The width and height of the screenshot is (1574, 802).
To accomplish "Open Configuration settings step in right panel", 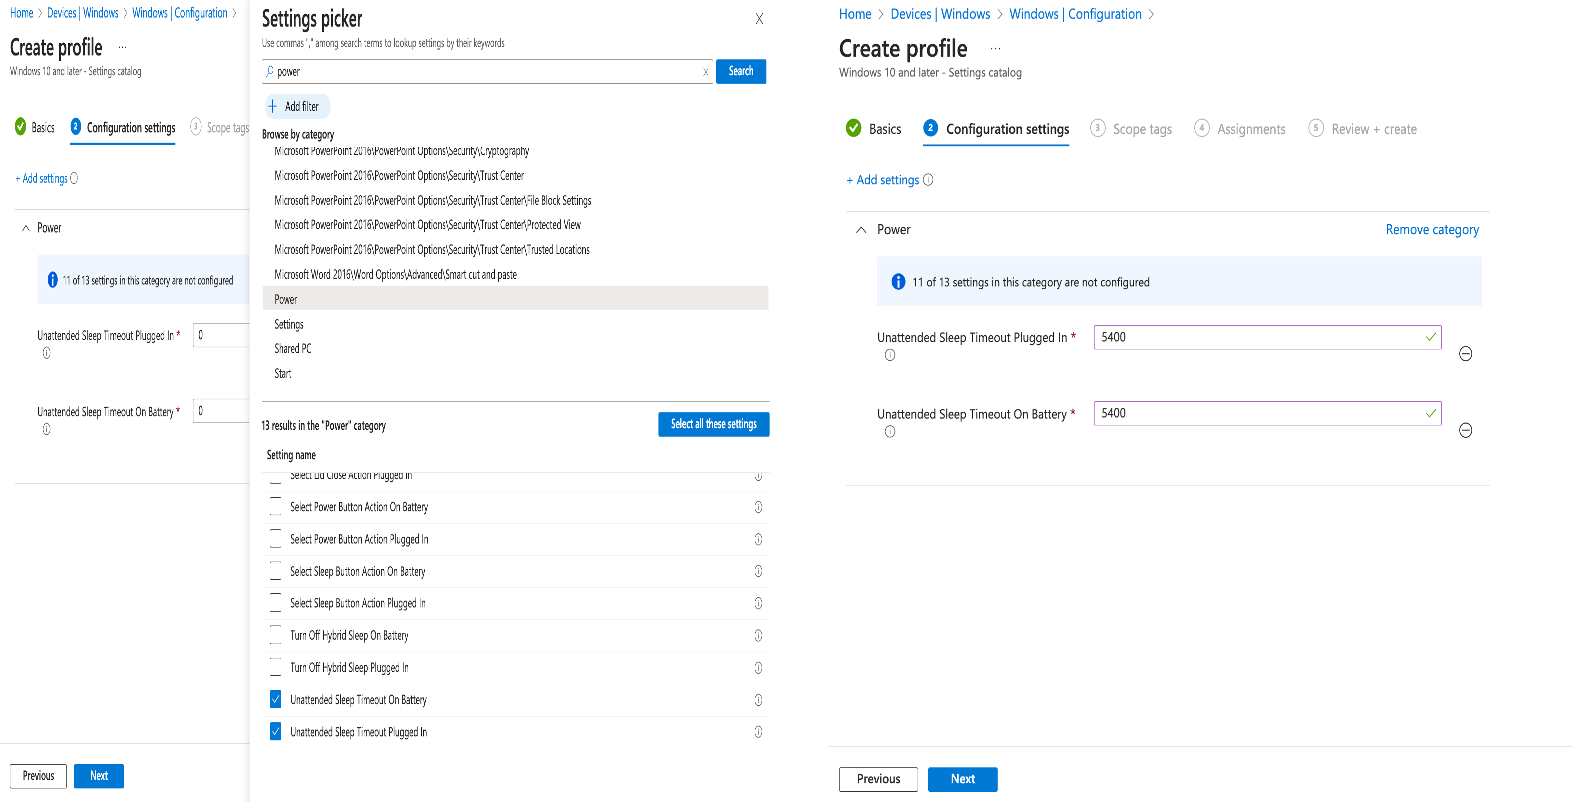I will tap(996, 129).
